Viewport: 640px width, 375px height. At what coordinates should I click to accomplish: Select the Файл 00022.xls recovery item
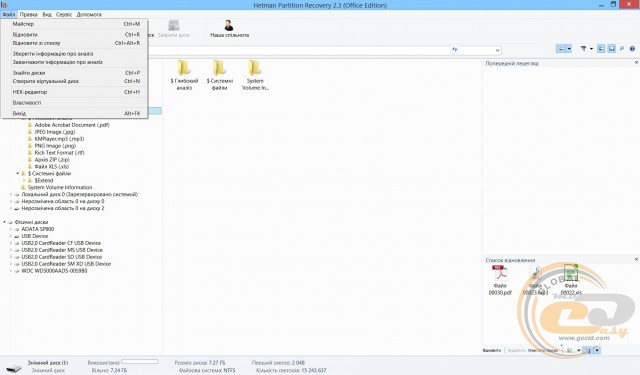tap(571, 280)
